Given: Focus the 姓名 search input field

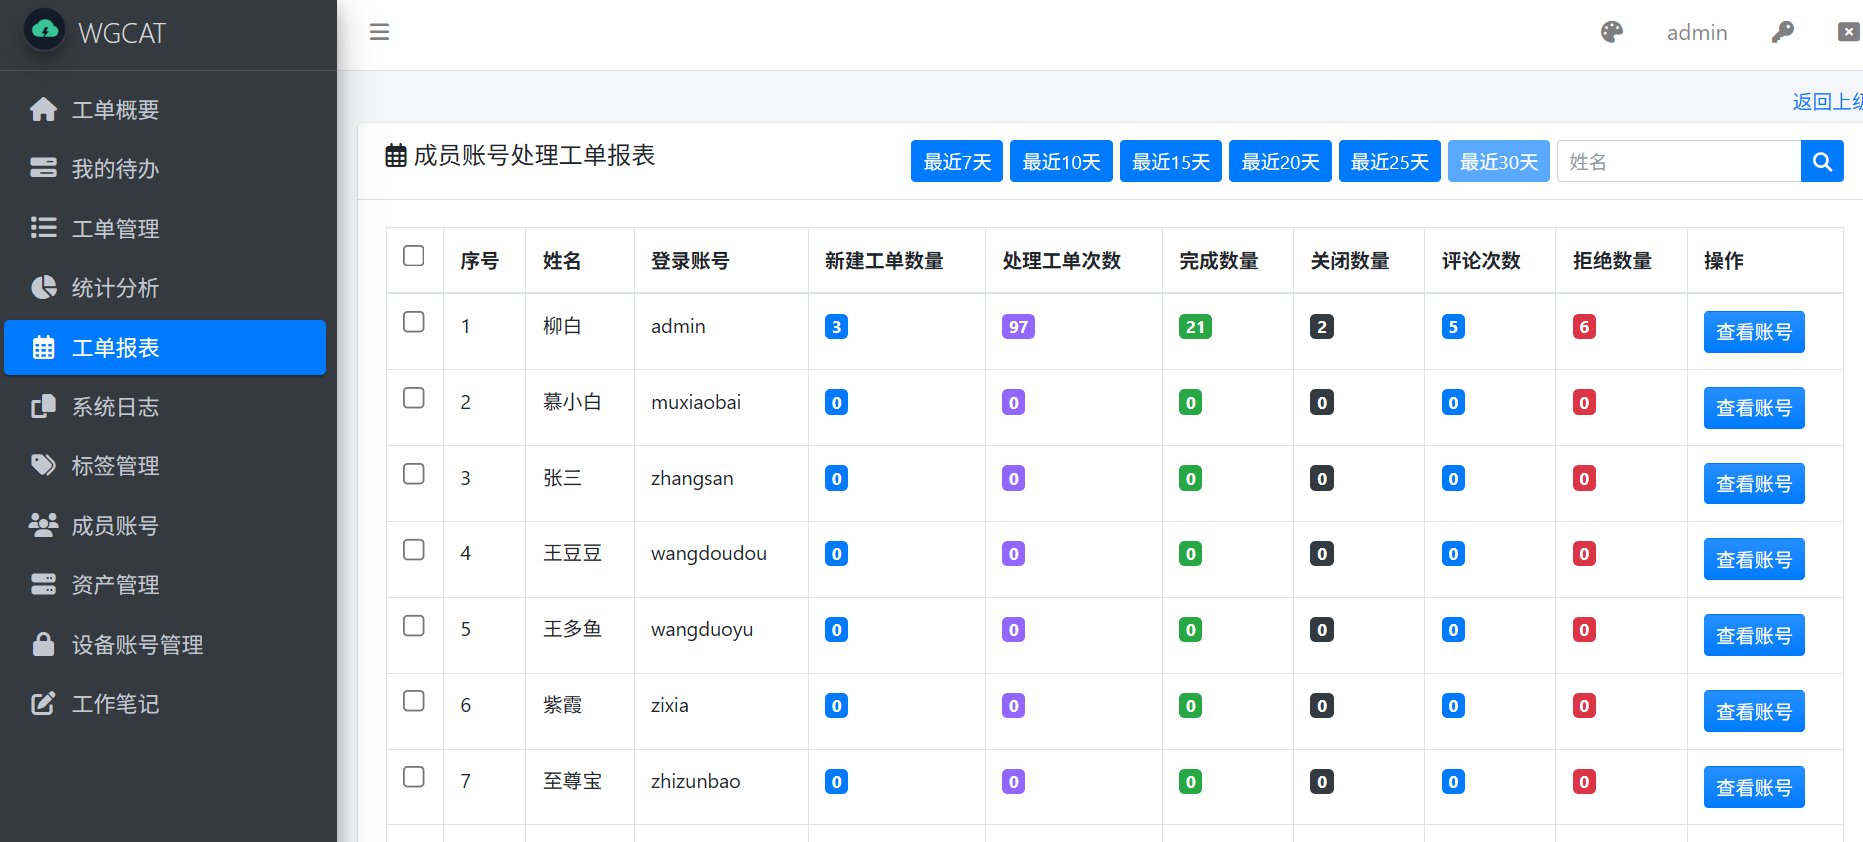Looking at the screenshot, I should pyautogui.click(x=1678, y=162).
